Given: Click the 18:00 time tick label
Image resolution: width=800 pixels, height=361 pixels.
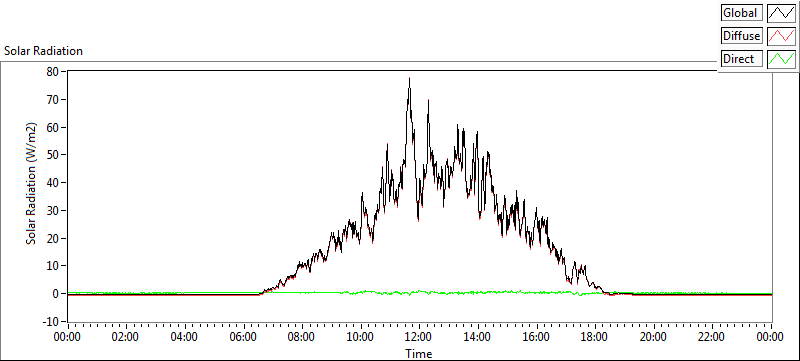Looking at the screenshot, I should point(594,337).
